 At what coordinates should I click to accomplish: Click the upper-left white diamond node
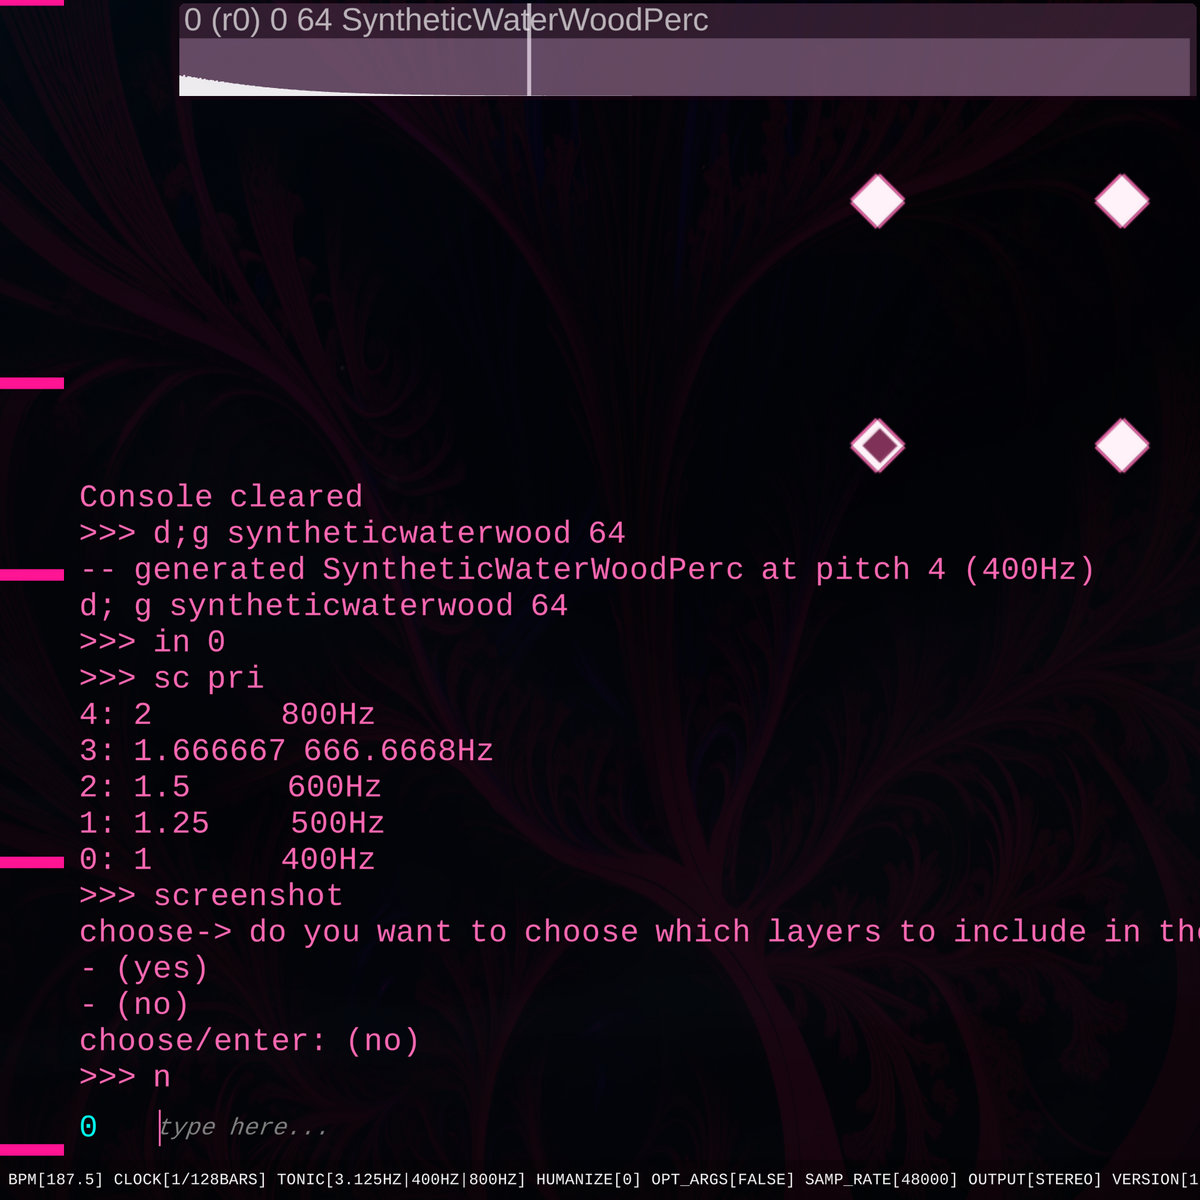click(x=877, y=201)
